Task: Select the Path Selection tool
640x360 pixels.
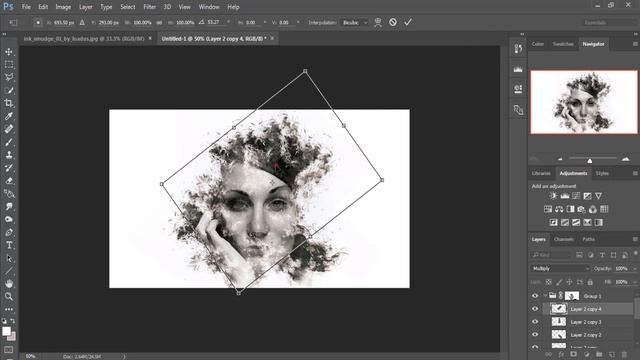Action: (9, 258)
